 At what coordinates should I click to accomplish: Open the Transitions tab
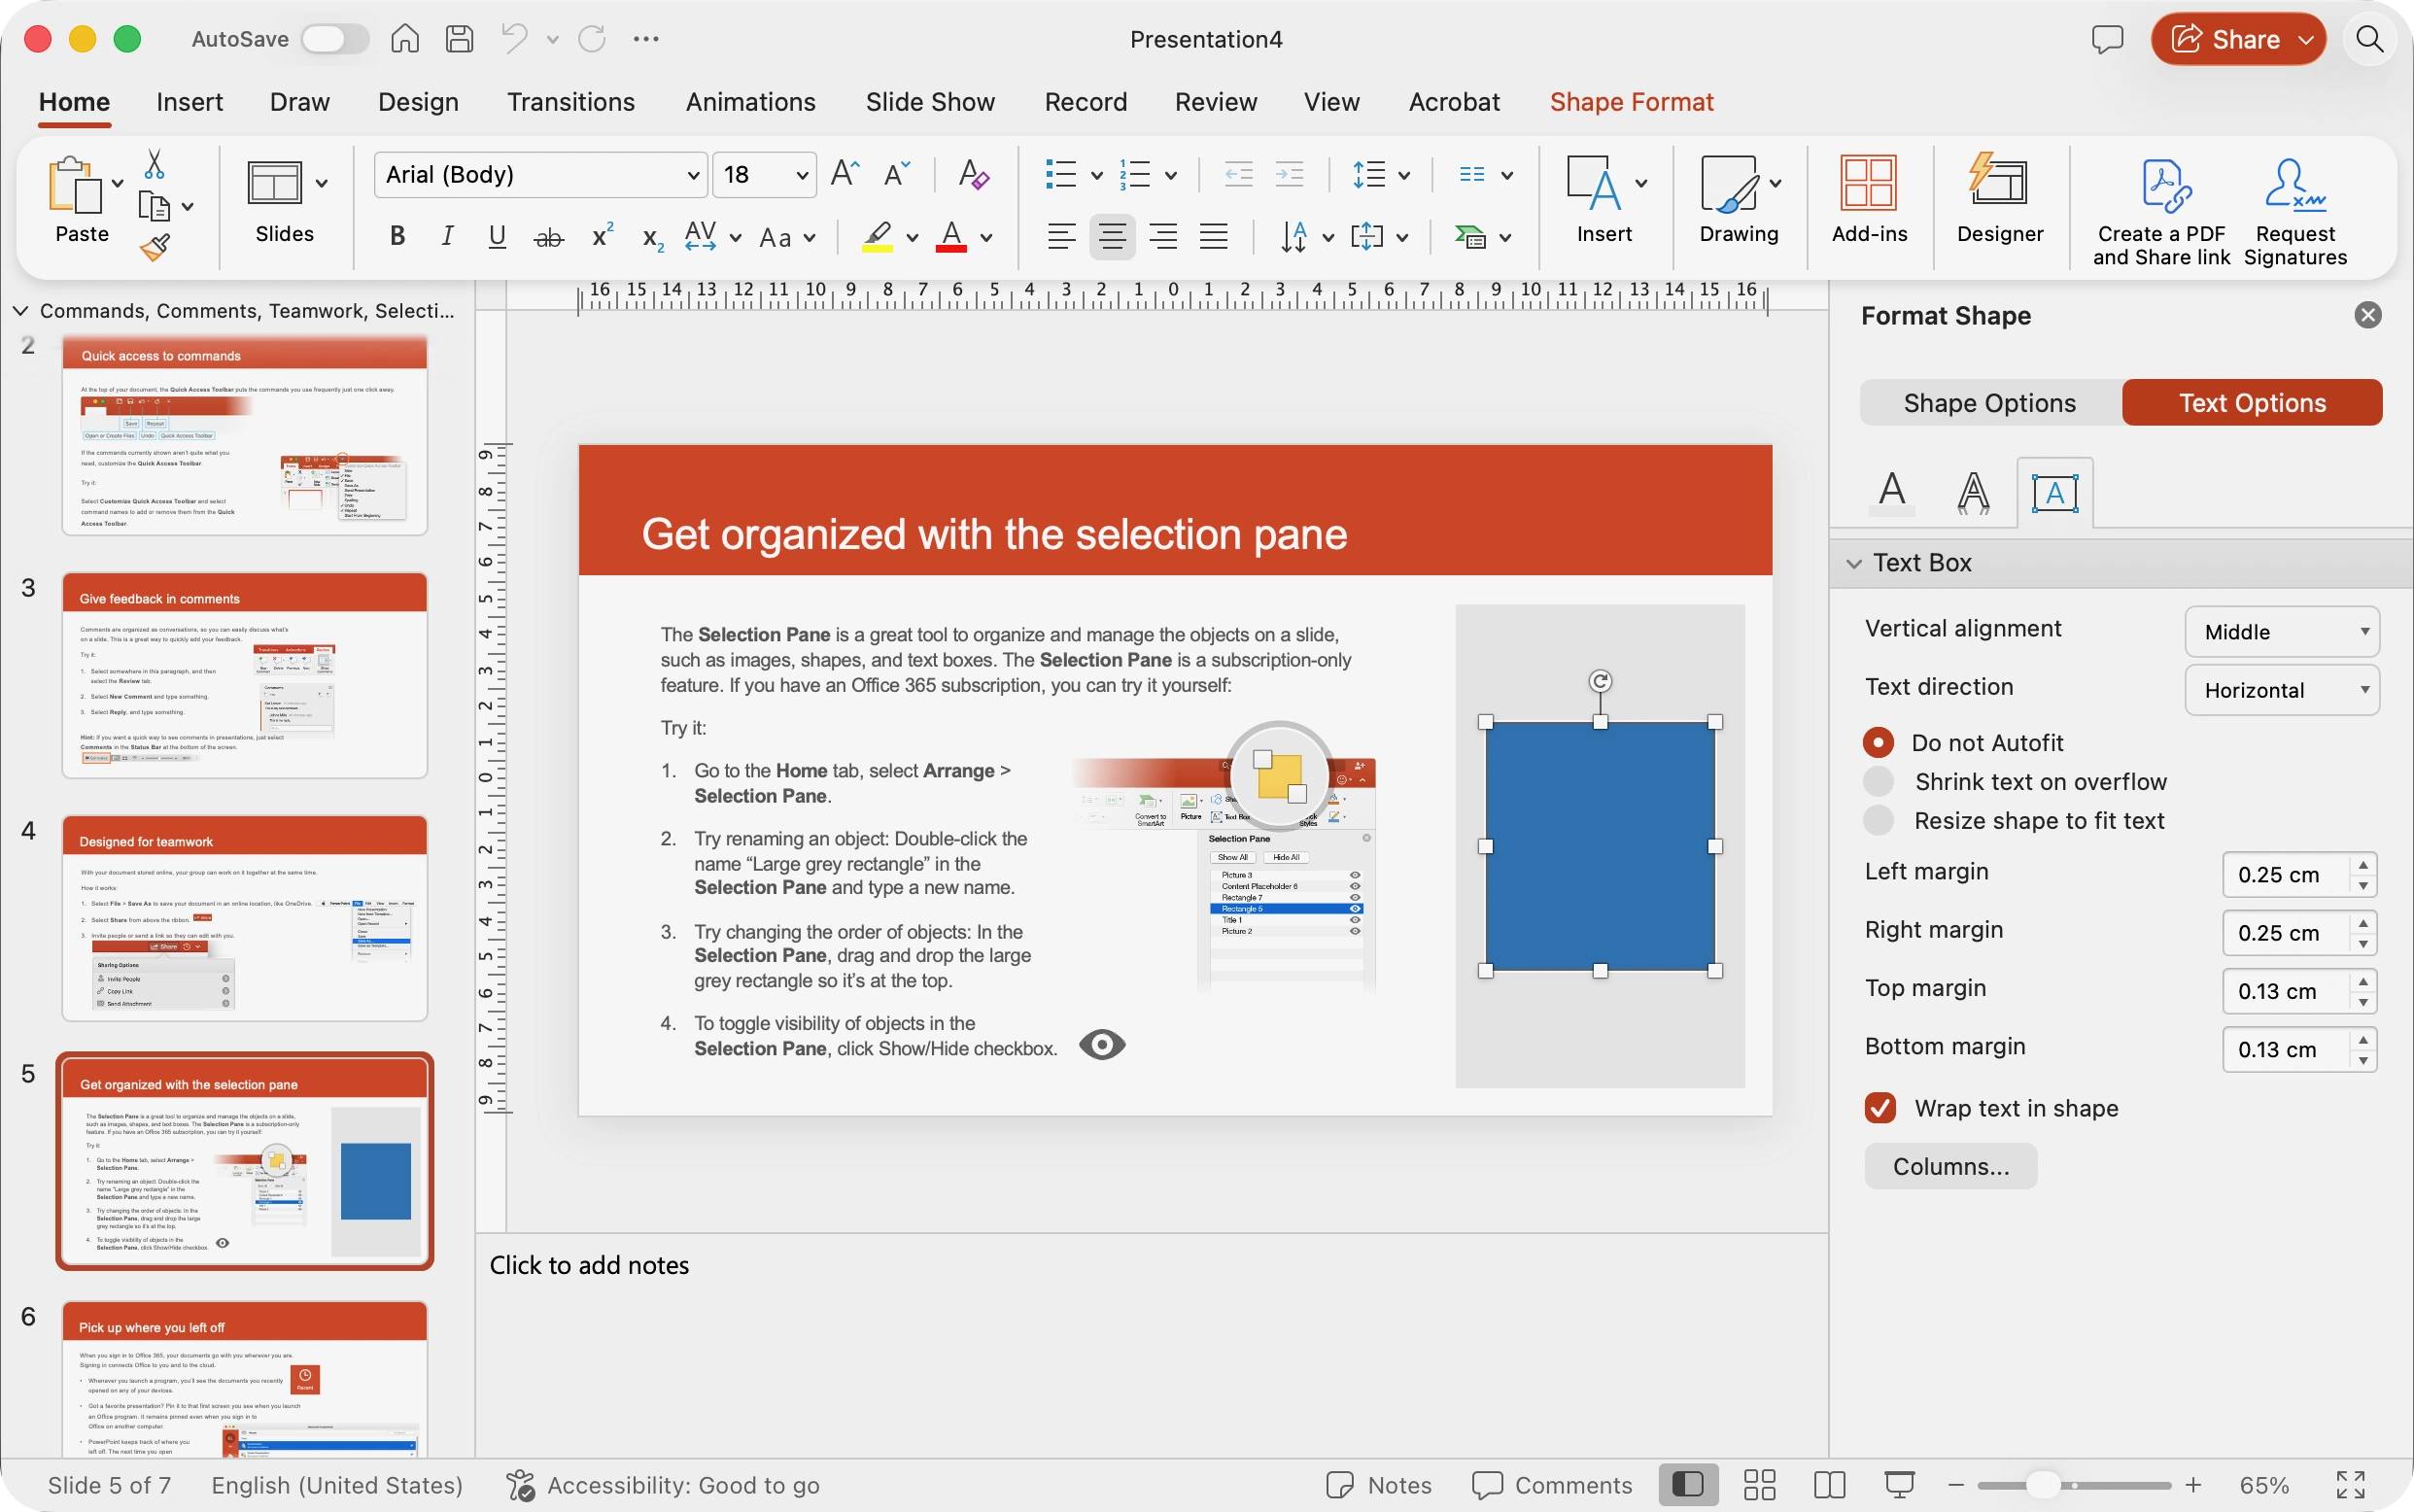click(570, 102)
